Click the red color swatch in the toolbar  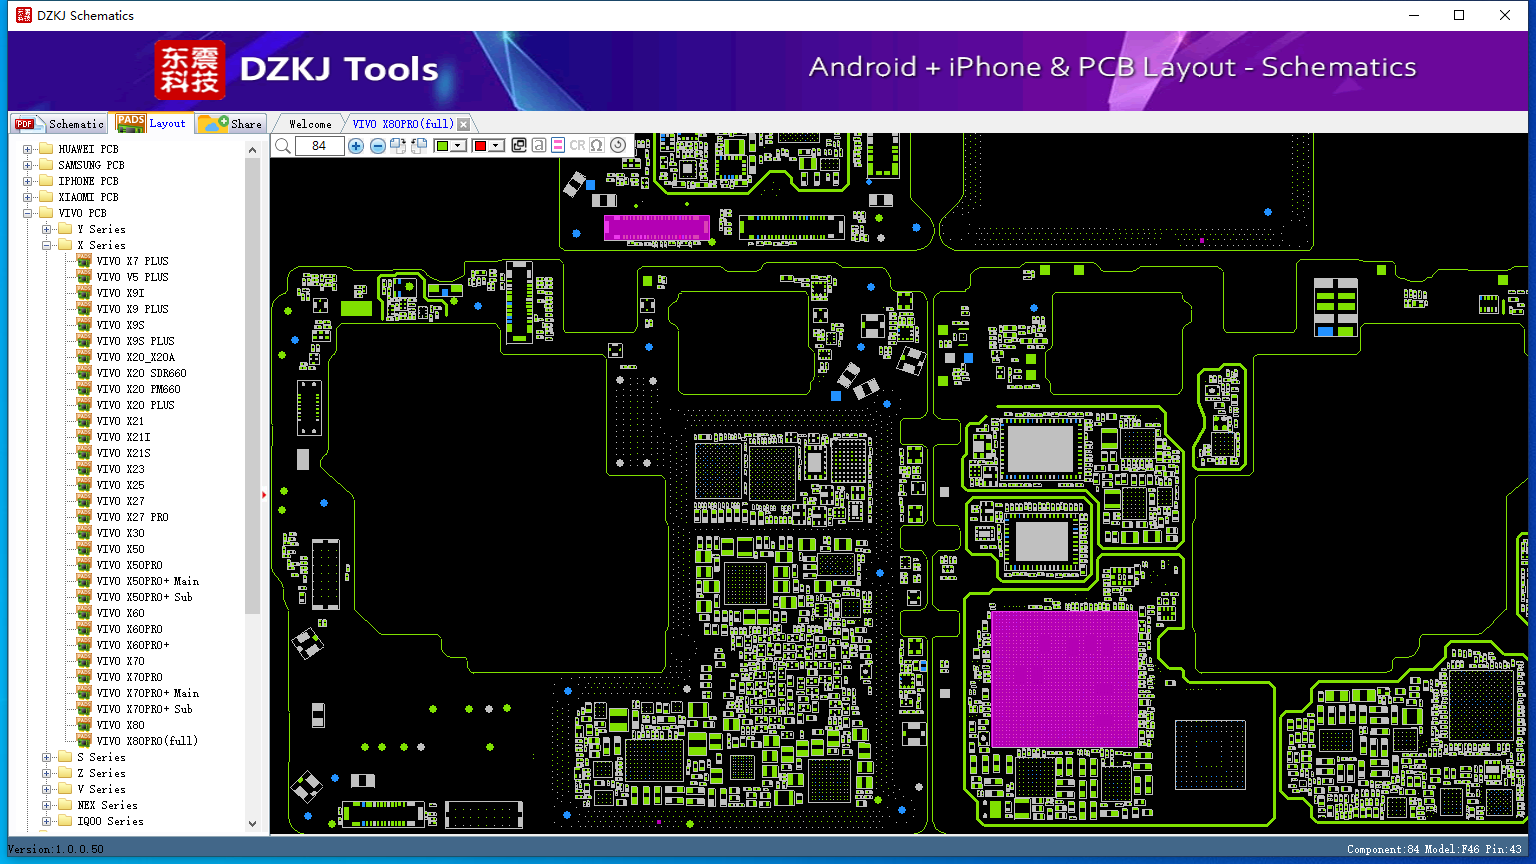[480, 146]
